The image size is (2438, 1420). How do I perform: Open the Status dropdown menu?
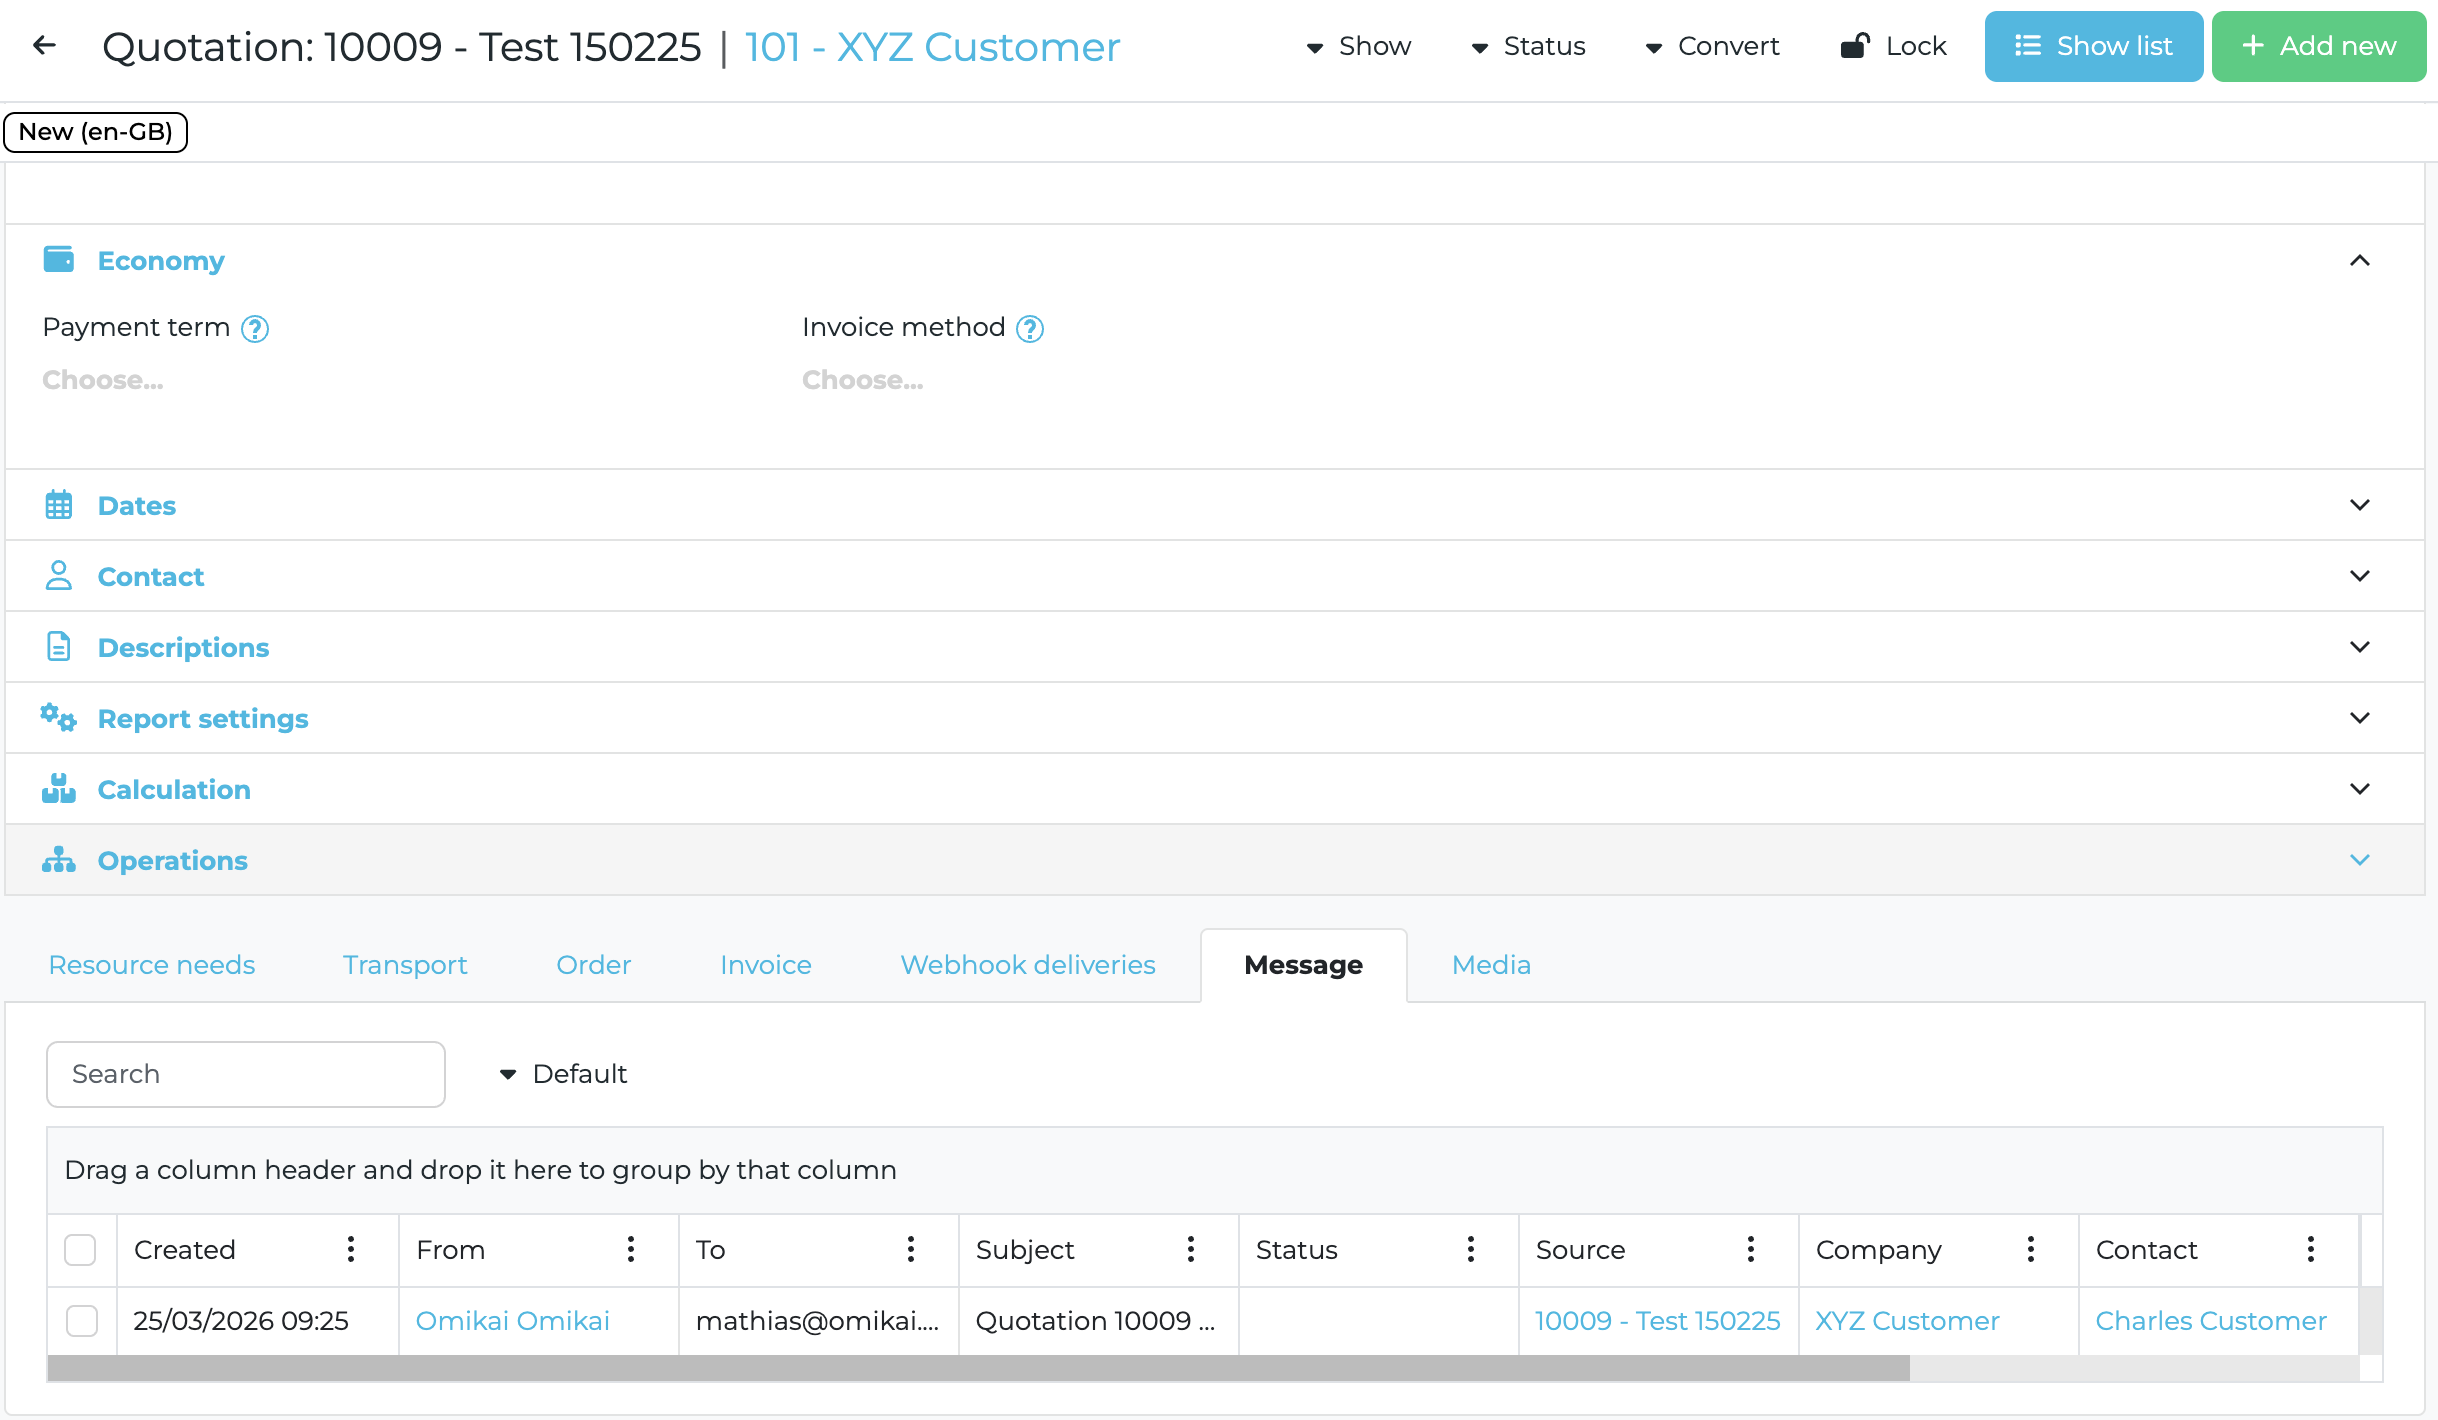coord(1529,46)
